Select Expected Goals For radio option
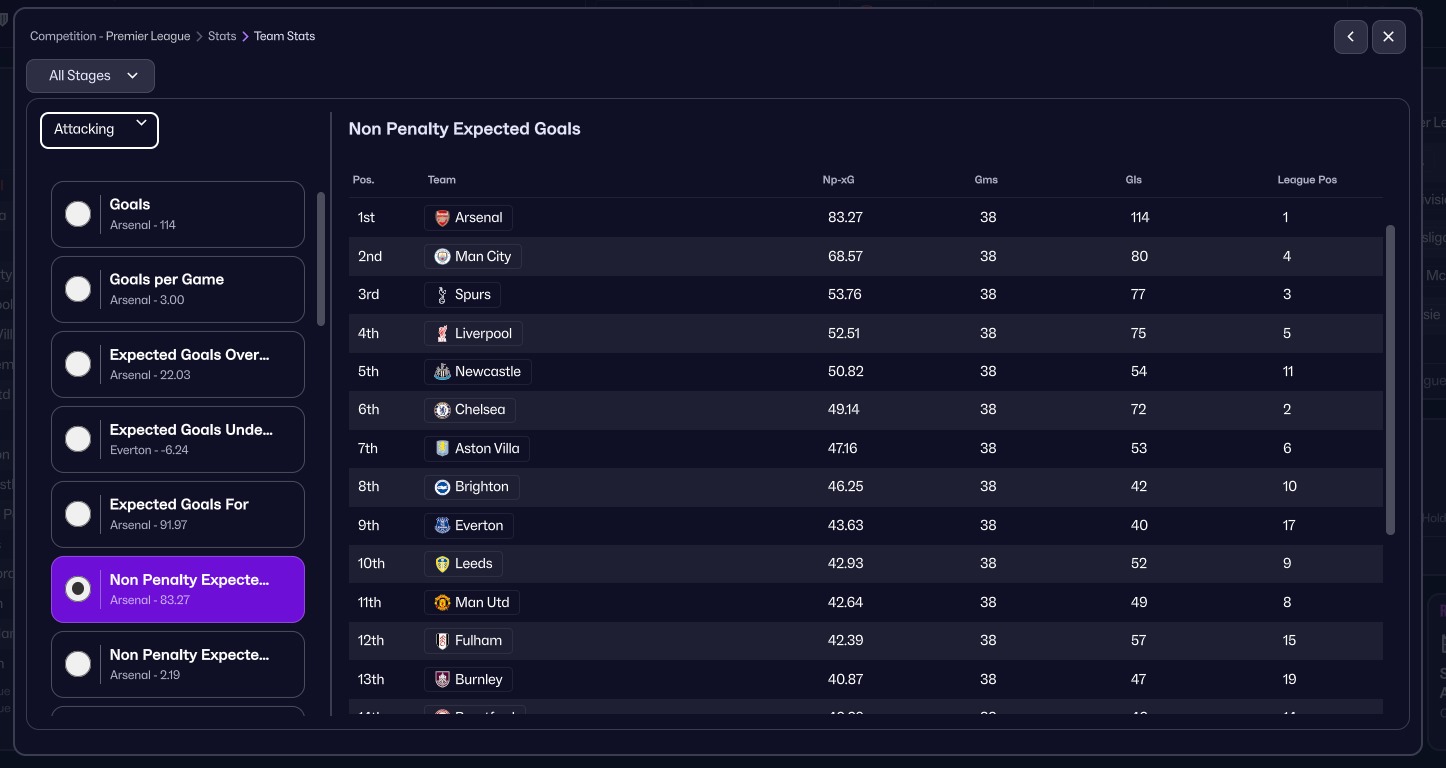The height and width of the screenshot is (768, 1446). point(78,514)
